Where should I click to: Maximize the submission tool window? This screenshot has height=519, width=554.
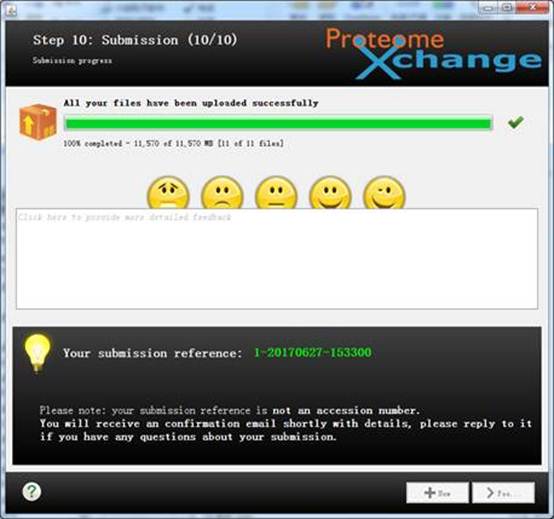coord(508,8)
